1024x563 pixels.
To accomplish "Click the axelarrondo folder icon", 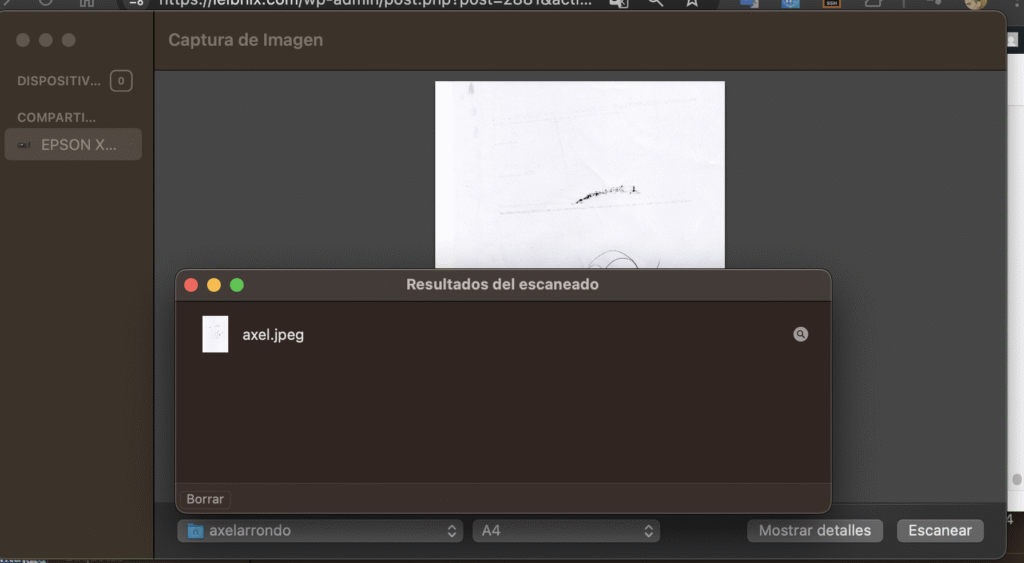I will tap(195, 531).
